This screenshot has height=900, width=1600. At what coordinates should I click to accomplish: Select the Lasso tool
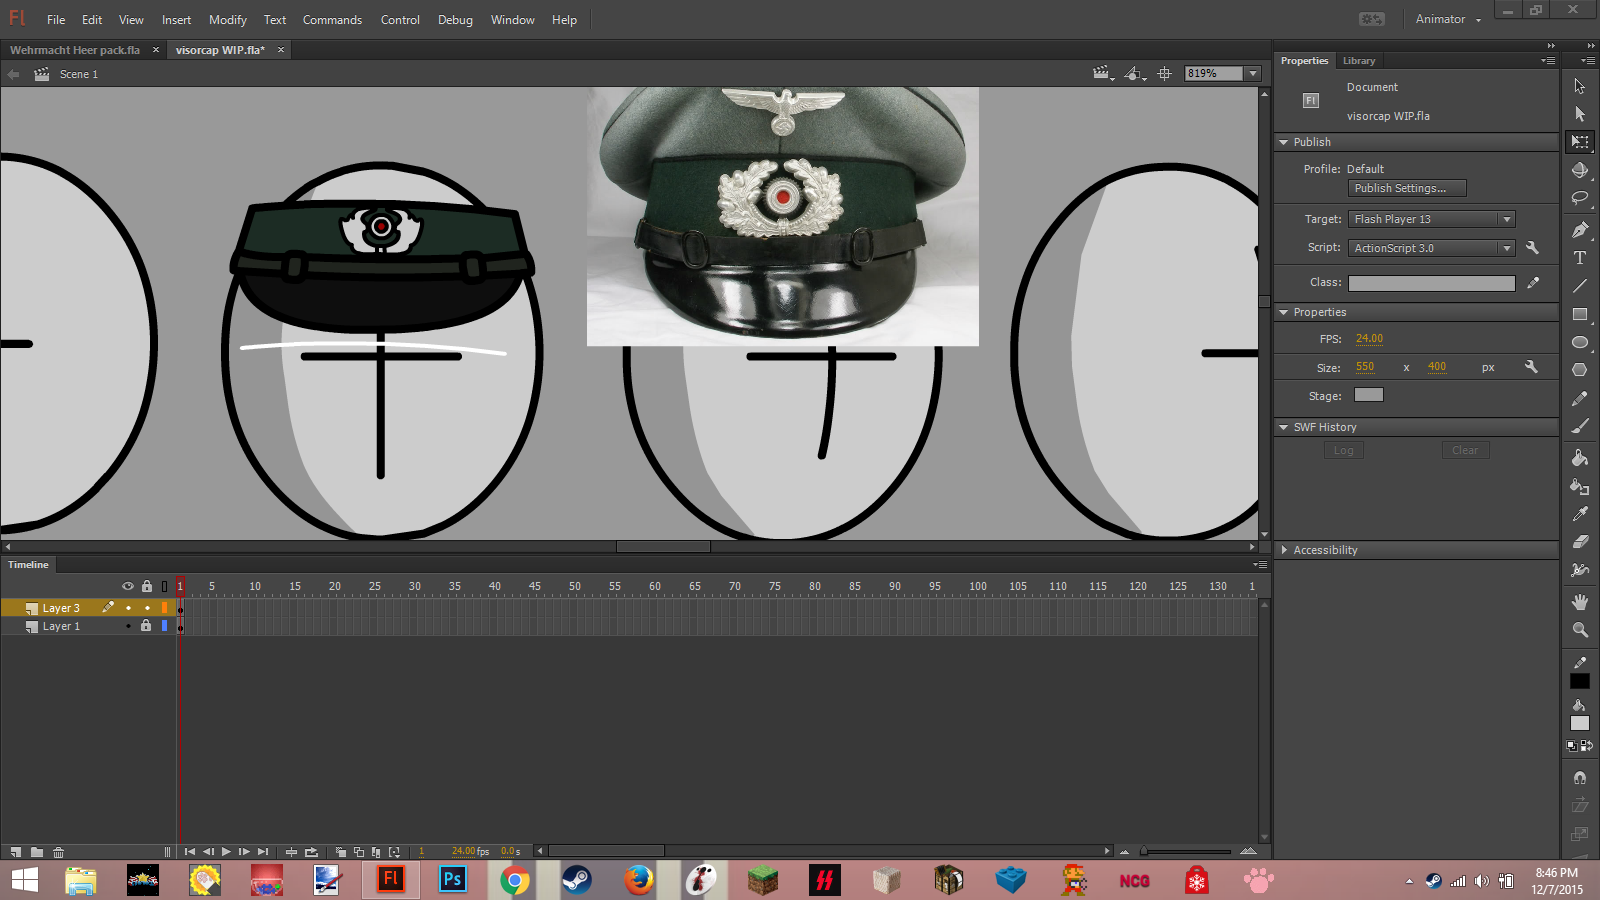click(1580, 198)
